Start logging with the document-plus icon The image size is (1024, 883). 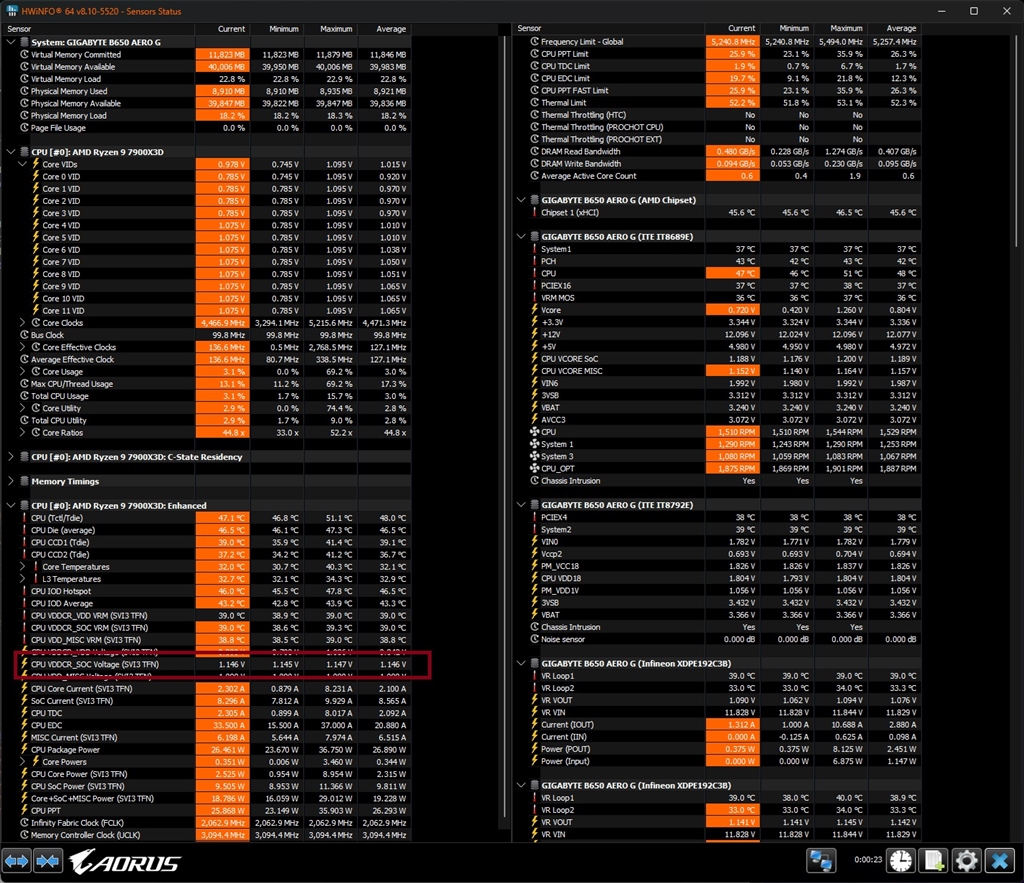(x=934, y=861)
